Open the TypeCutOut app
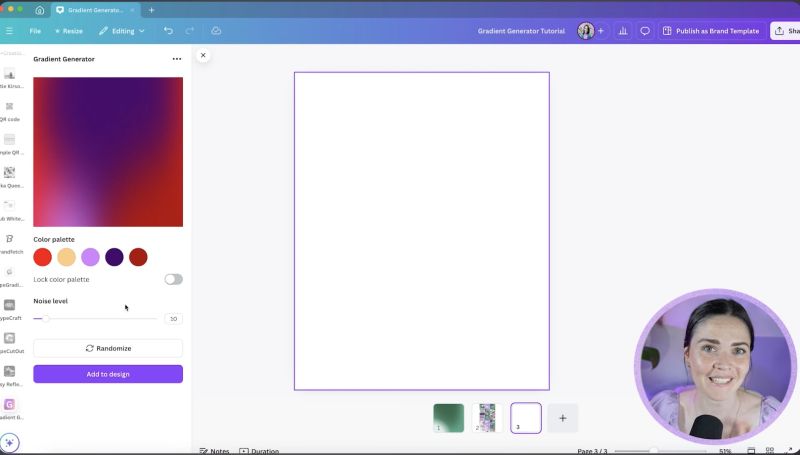This screenshot has height=455, width=800. [10, 343]
